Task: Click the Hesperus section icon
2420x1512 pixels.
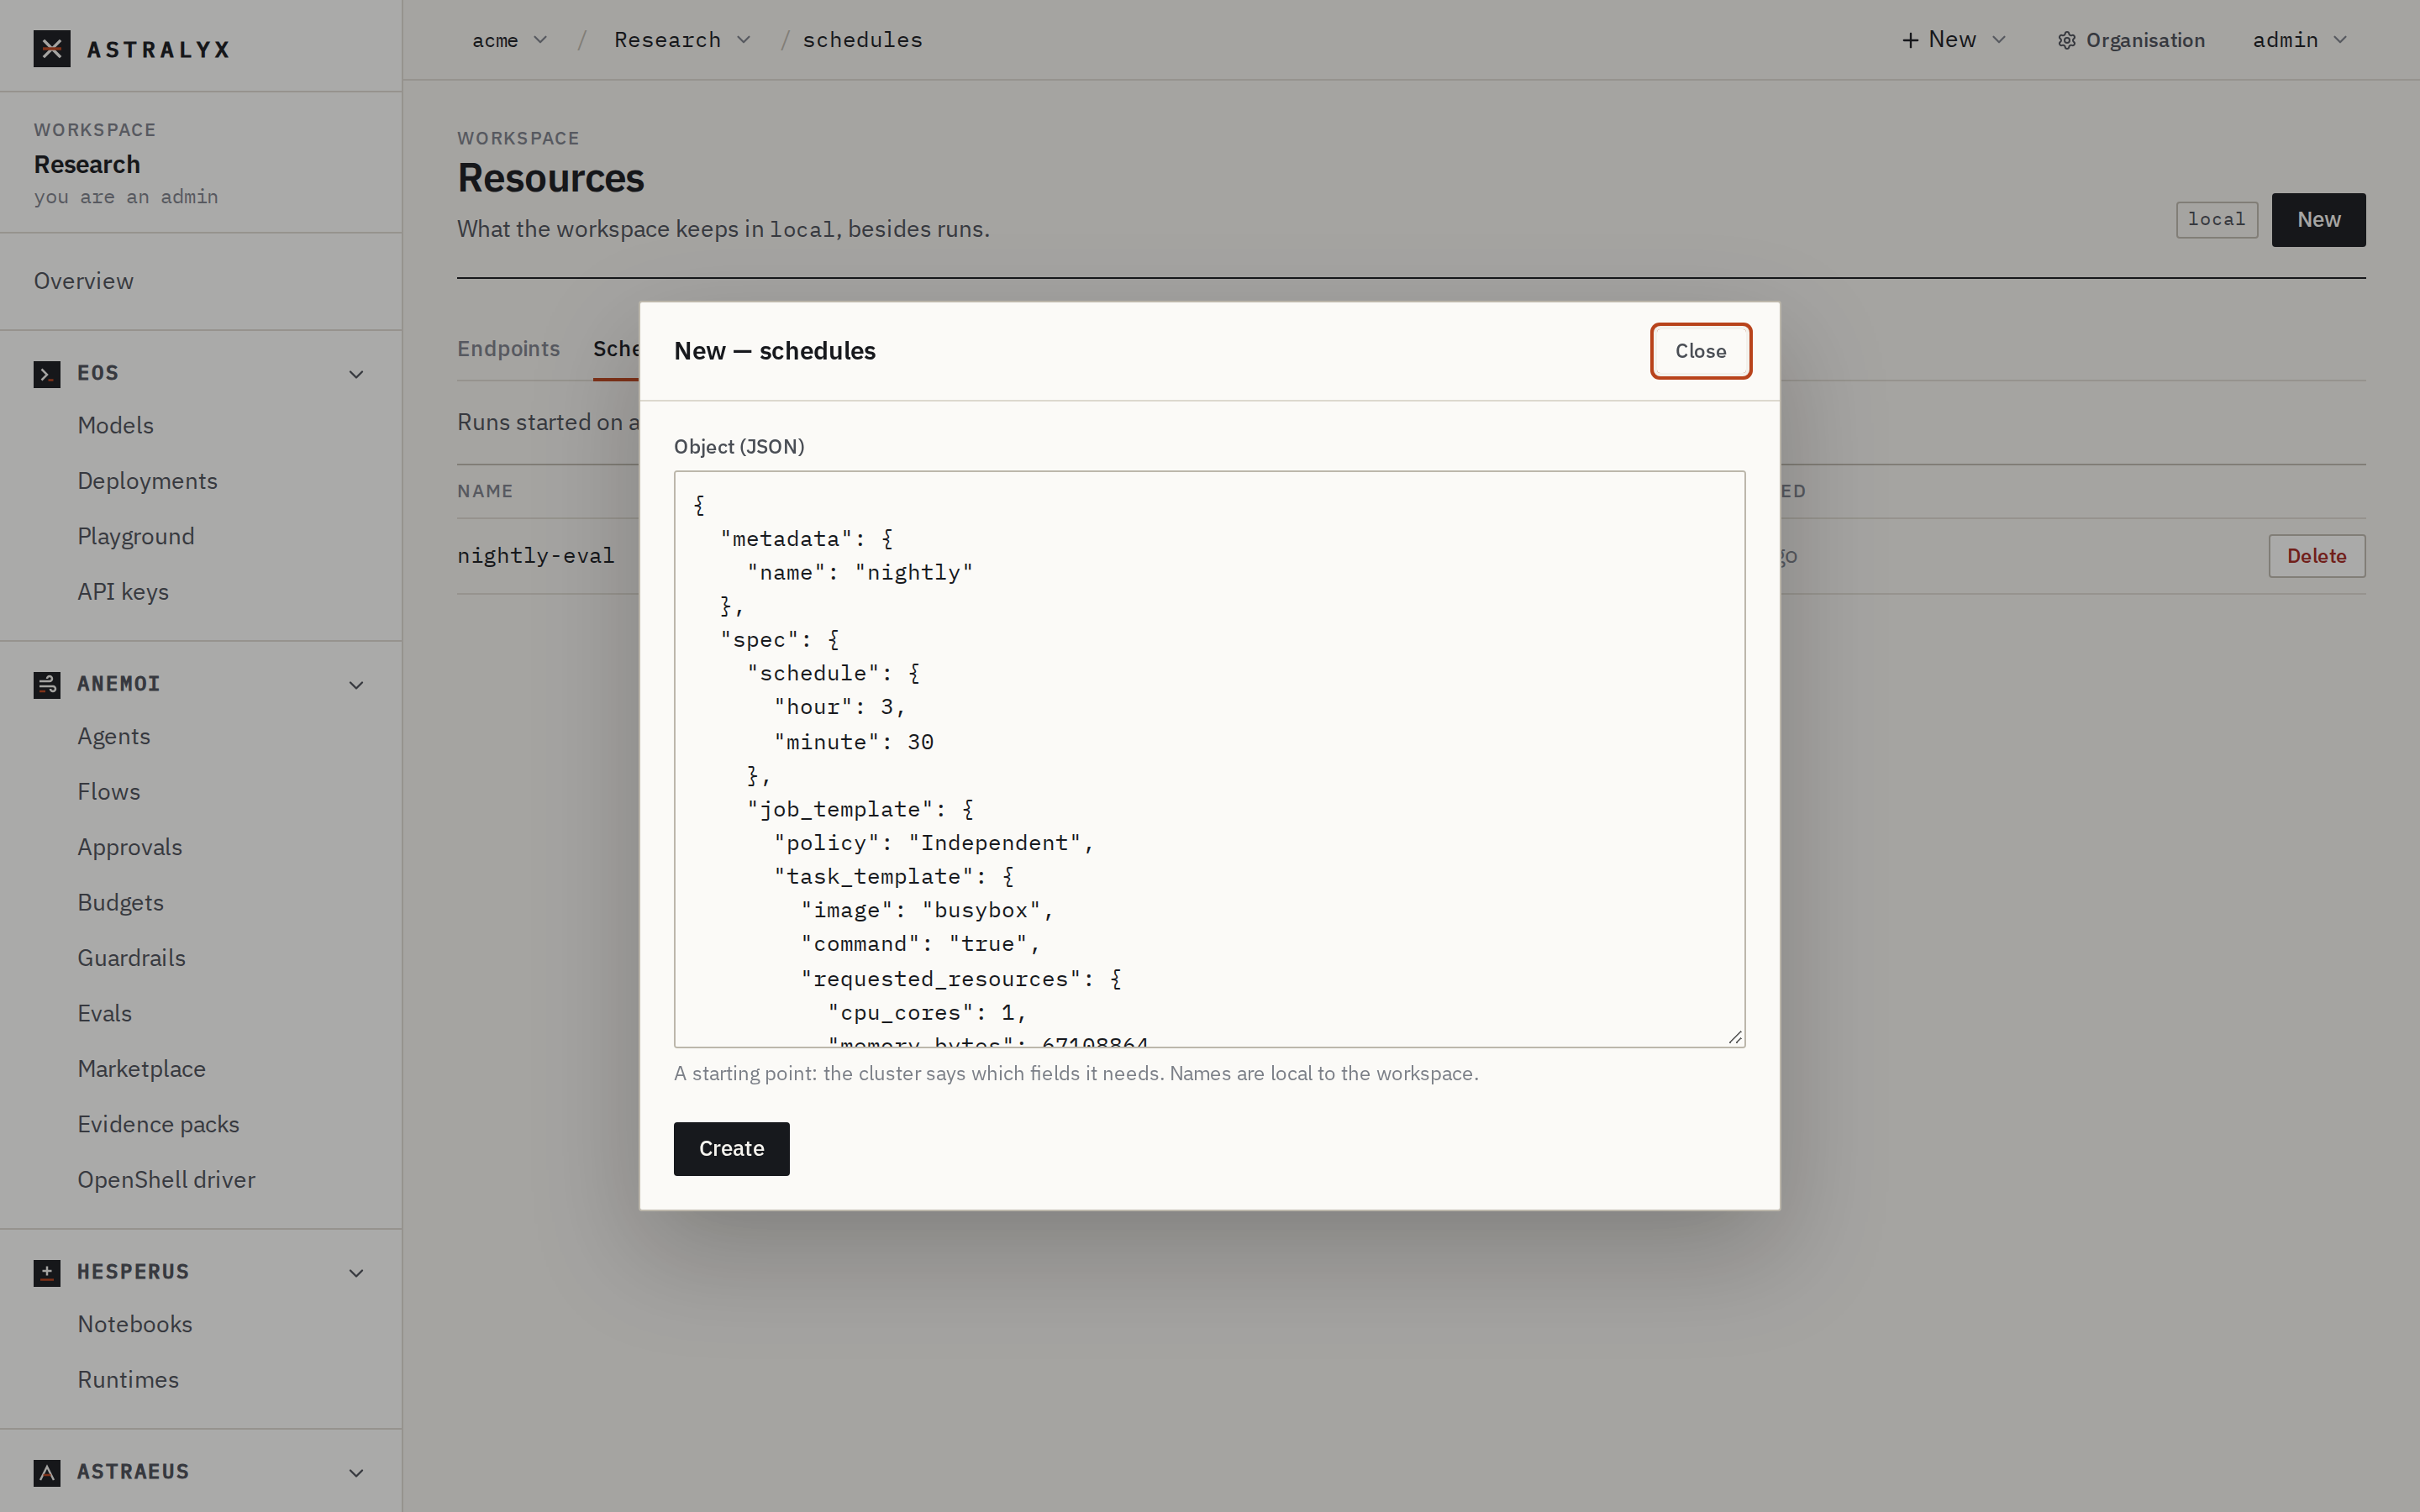Action: coord(47,1273)
